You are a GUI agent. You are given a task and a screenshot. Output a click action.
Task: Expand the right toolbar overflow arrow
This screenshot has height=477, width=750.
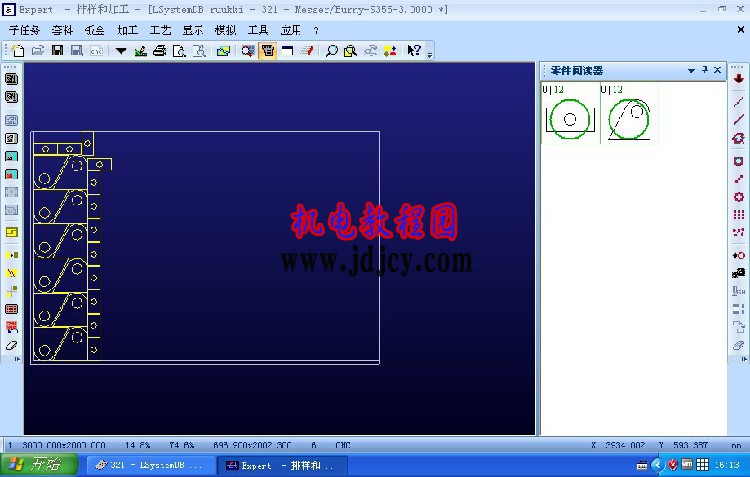(x=743, y=358)
